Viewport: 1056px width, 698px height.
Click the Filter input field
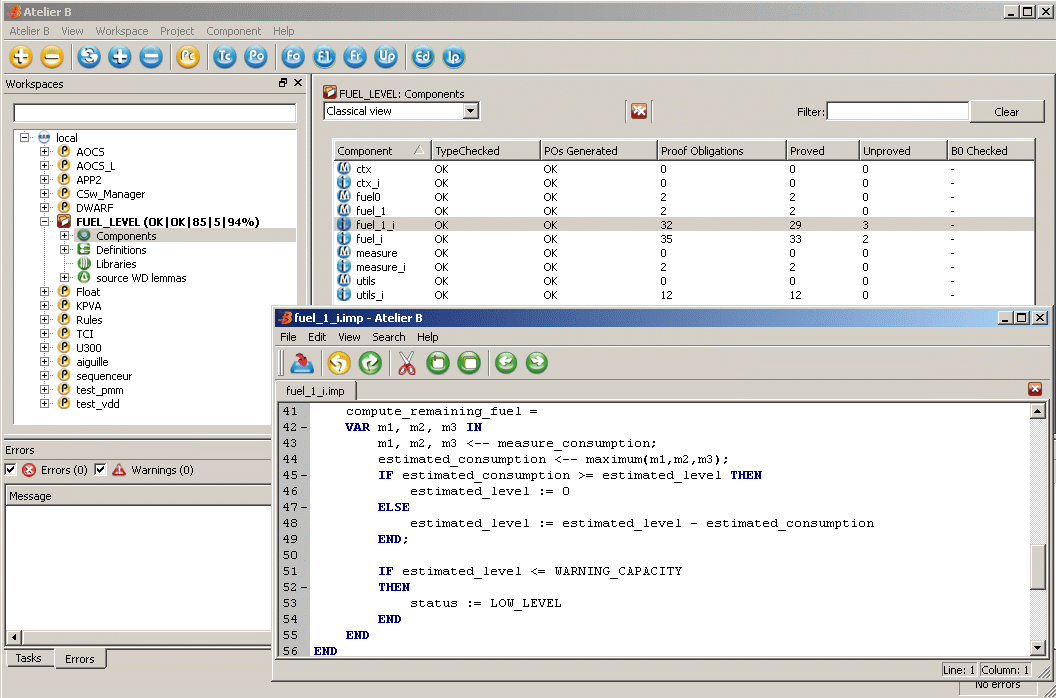897,112
